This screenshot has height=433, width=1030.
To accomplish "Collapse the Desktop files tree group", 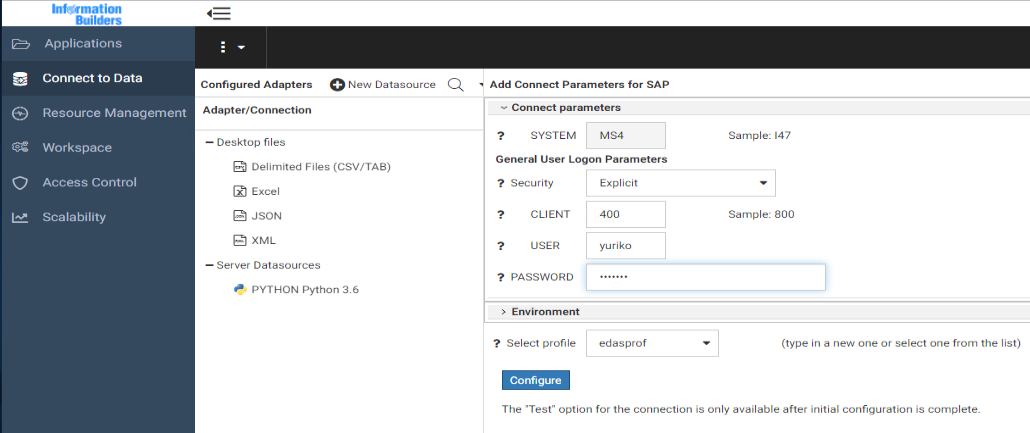I will pyautogui.click(x=210, y=143).
